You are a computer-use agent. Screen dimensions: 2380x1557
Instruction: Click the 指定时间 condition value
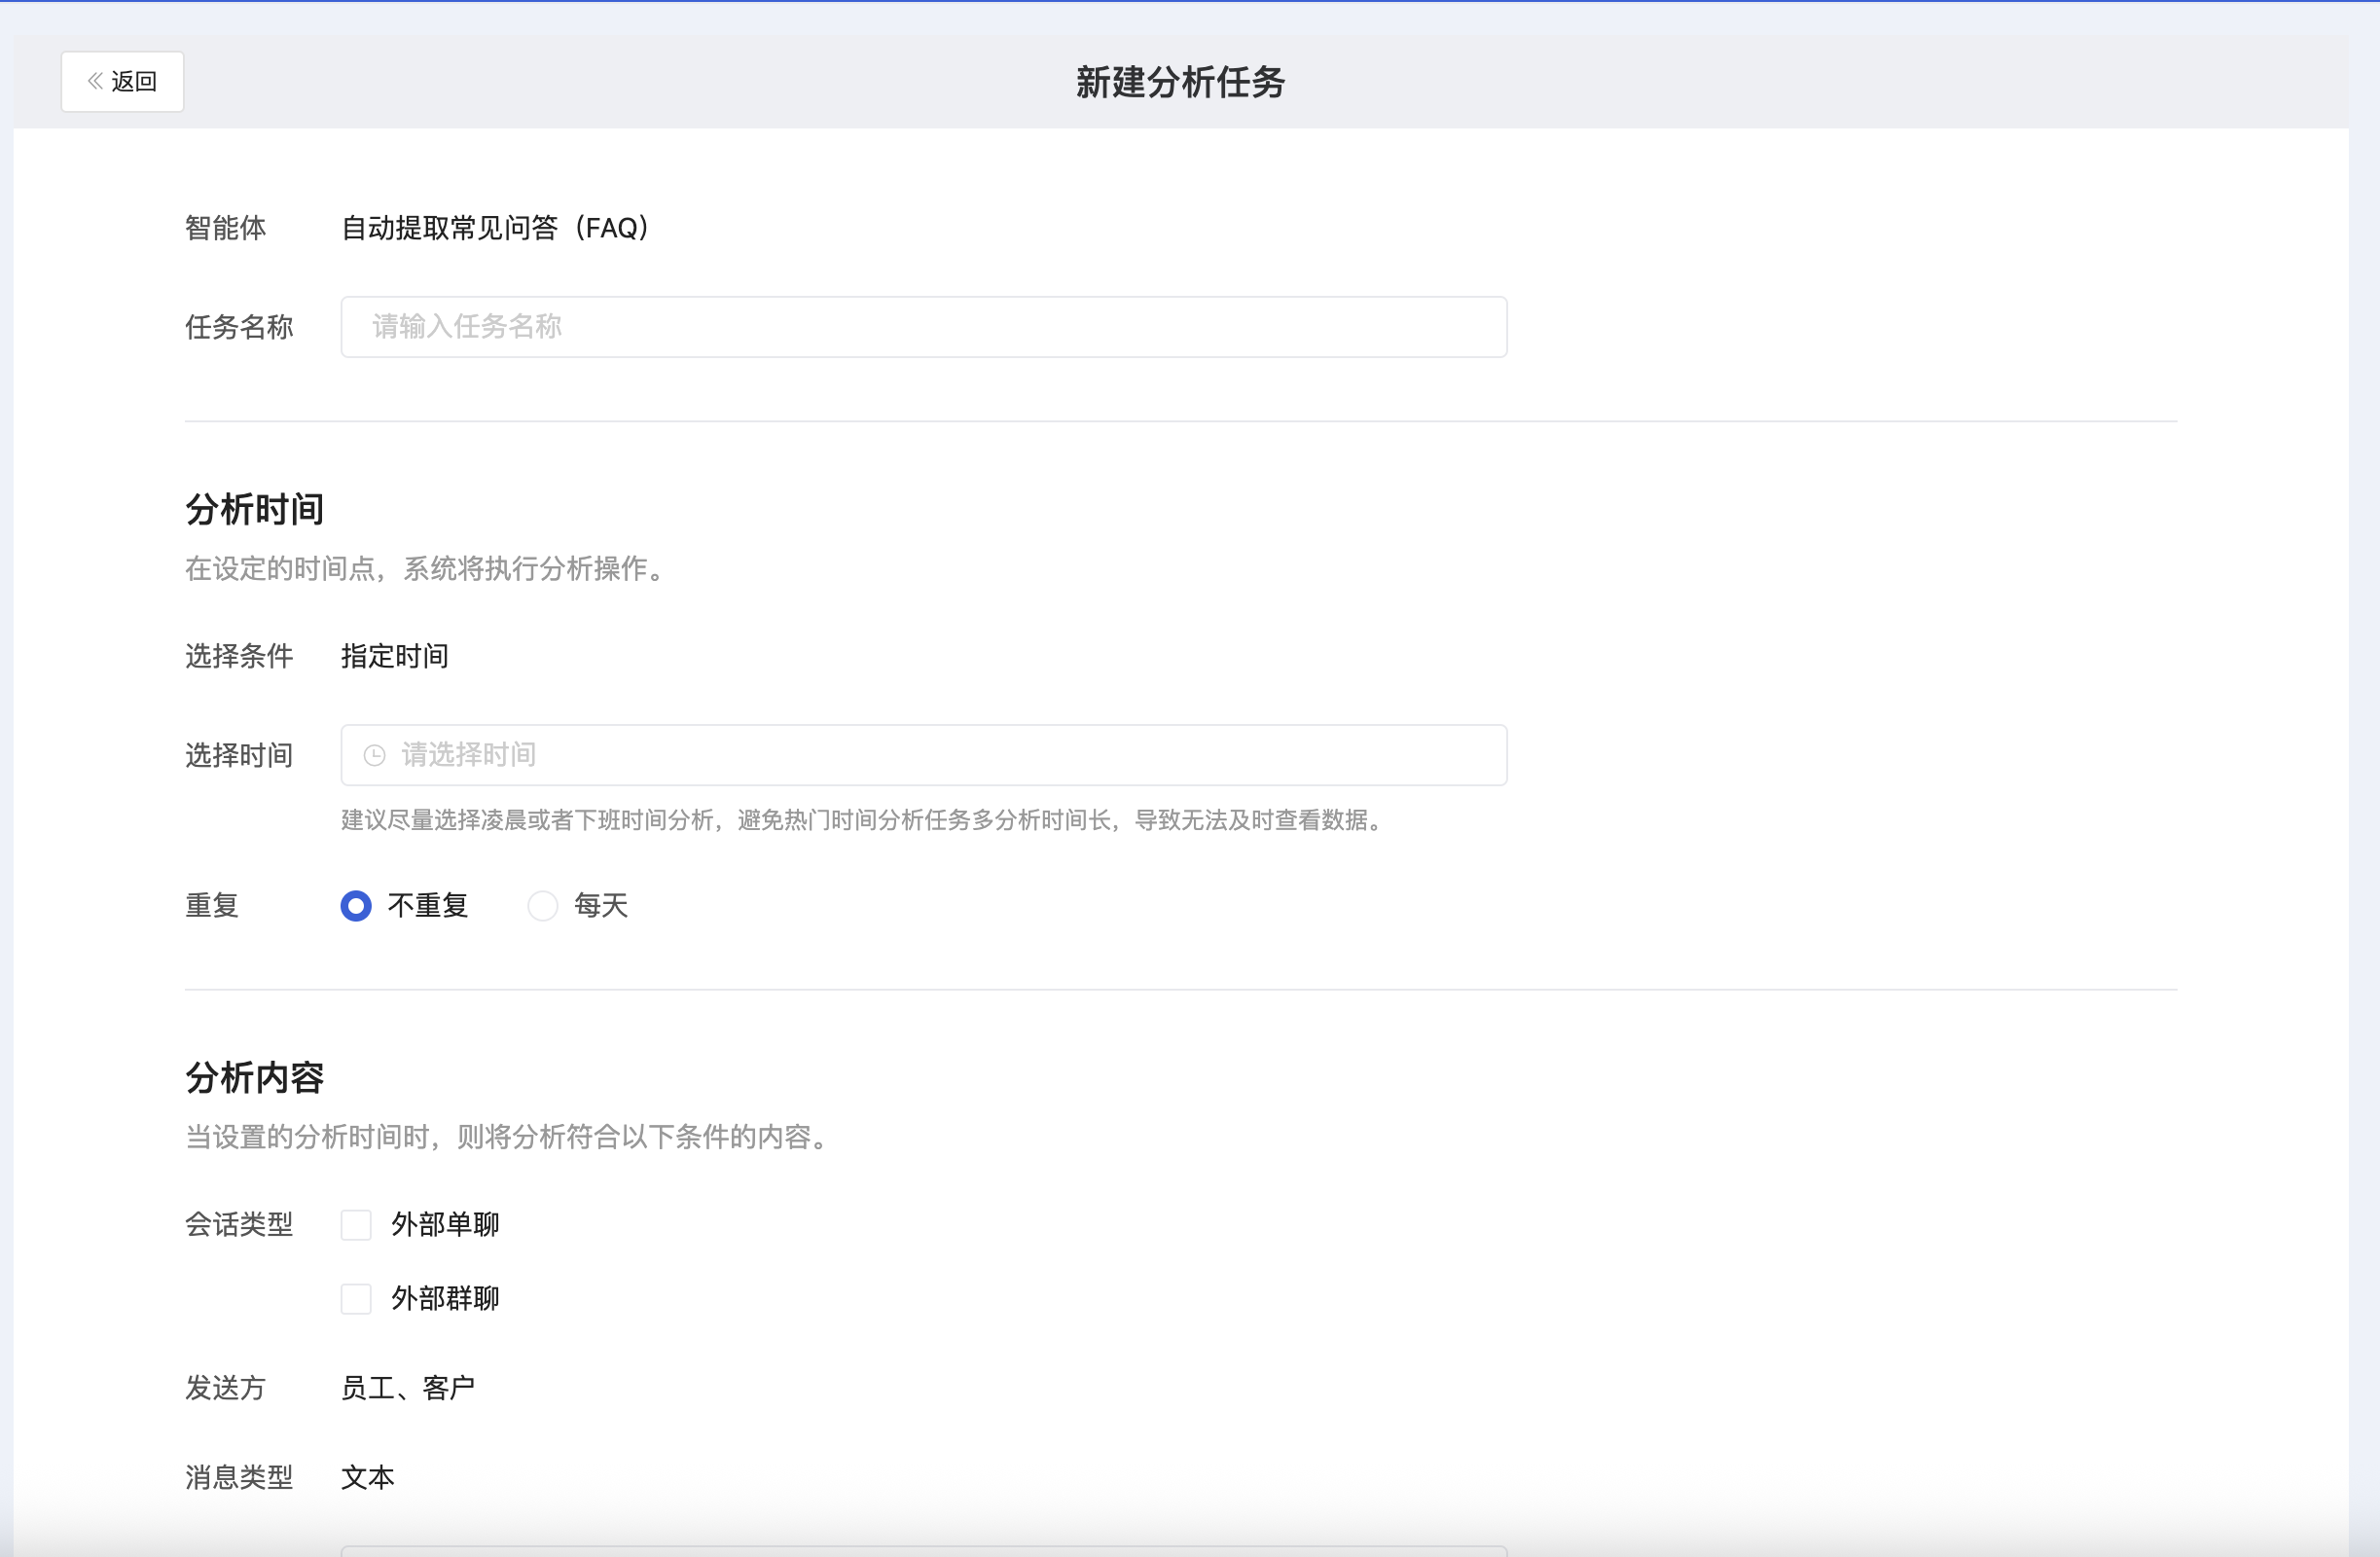click(395, 656)
